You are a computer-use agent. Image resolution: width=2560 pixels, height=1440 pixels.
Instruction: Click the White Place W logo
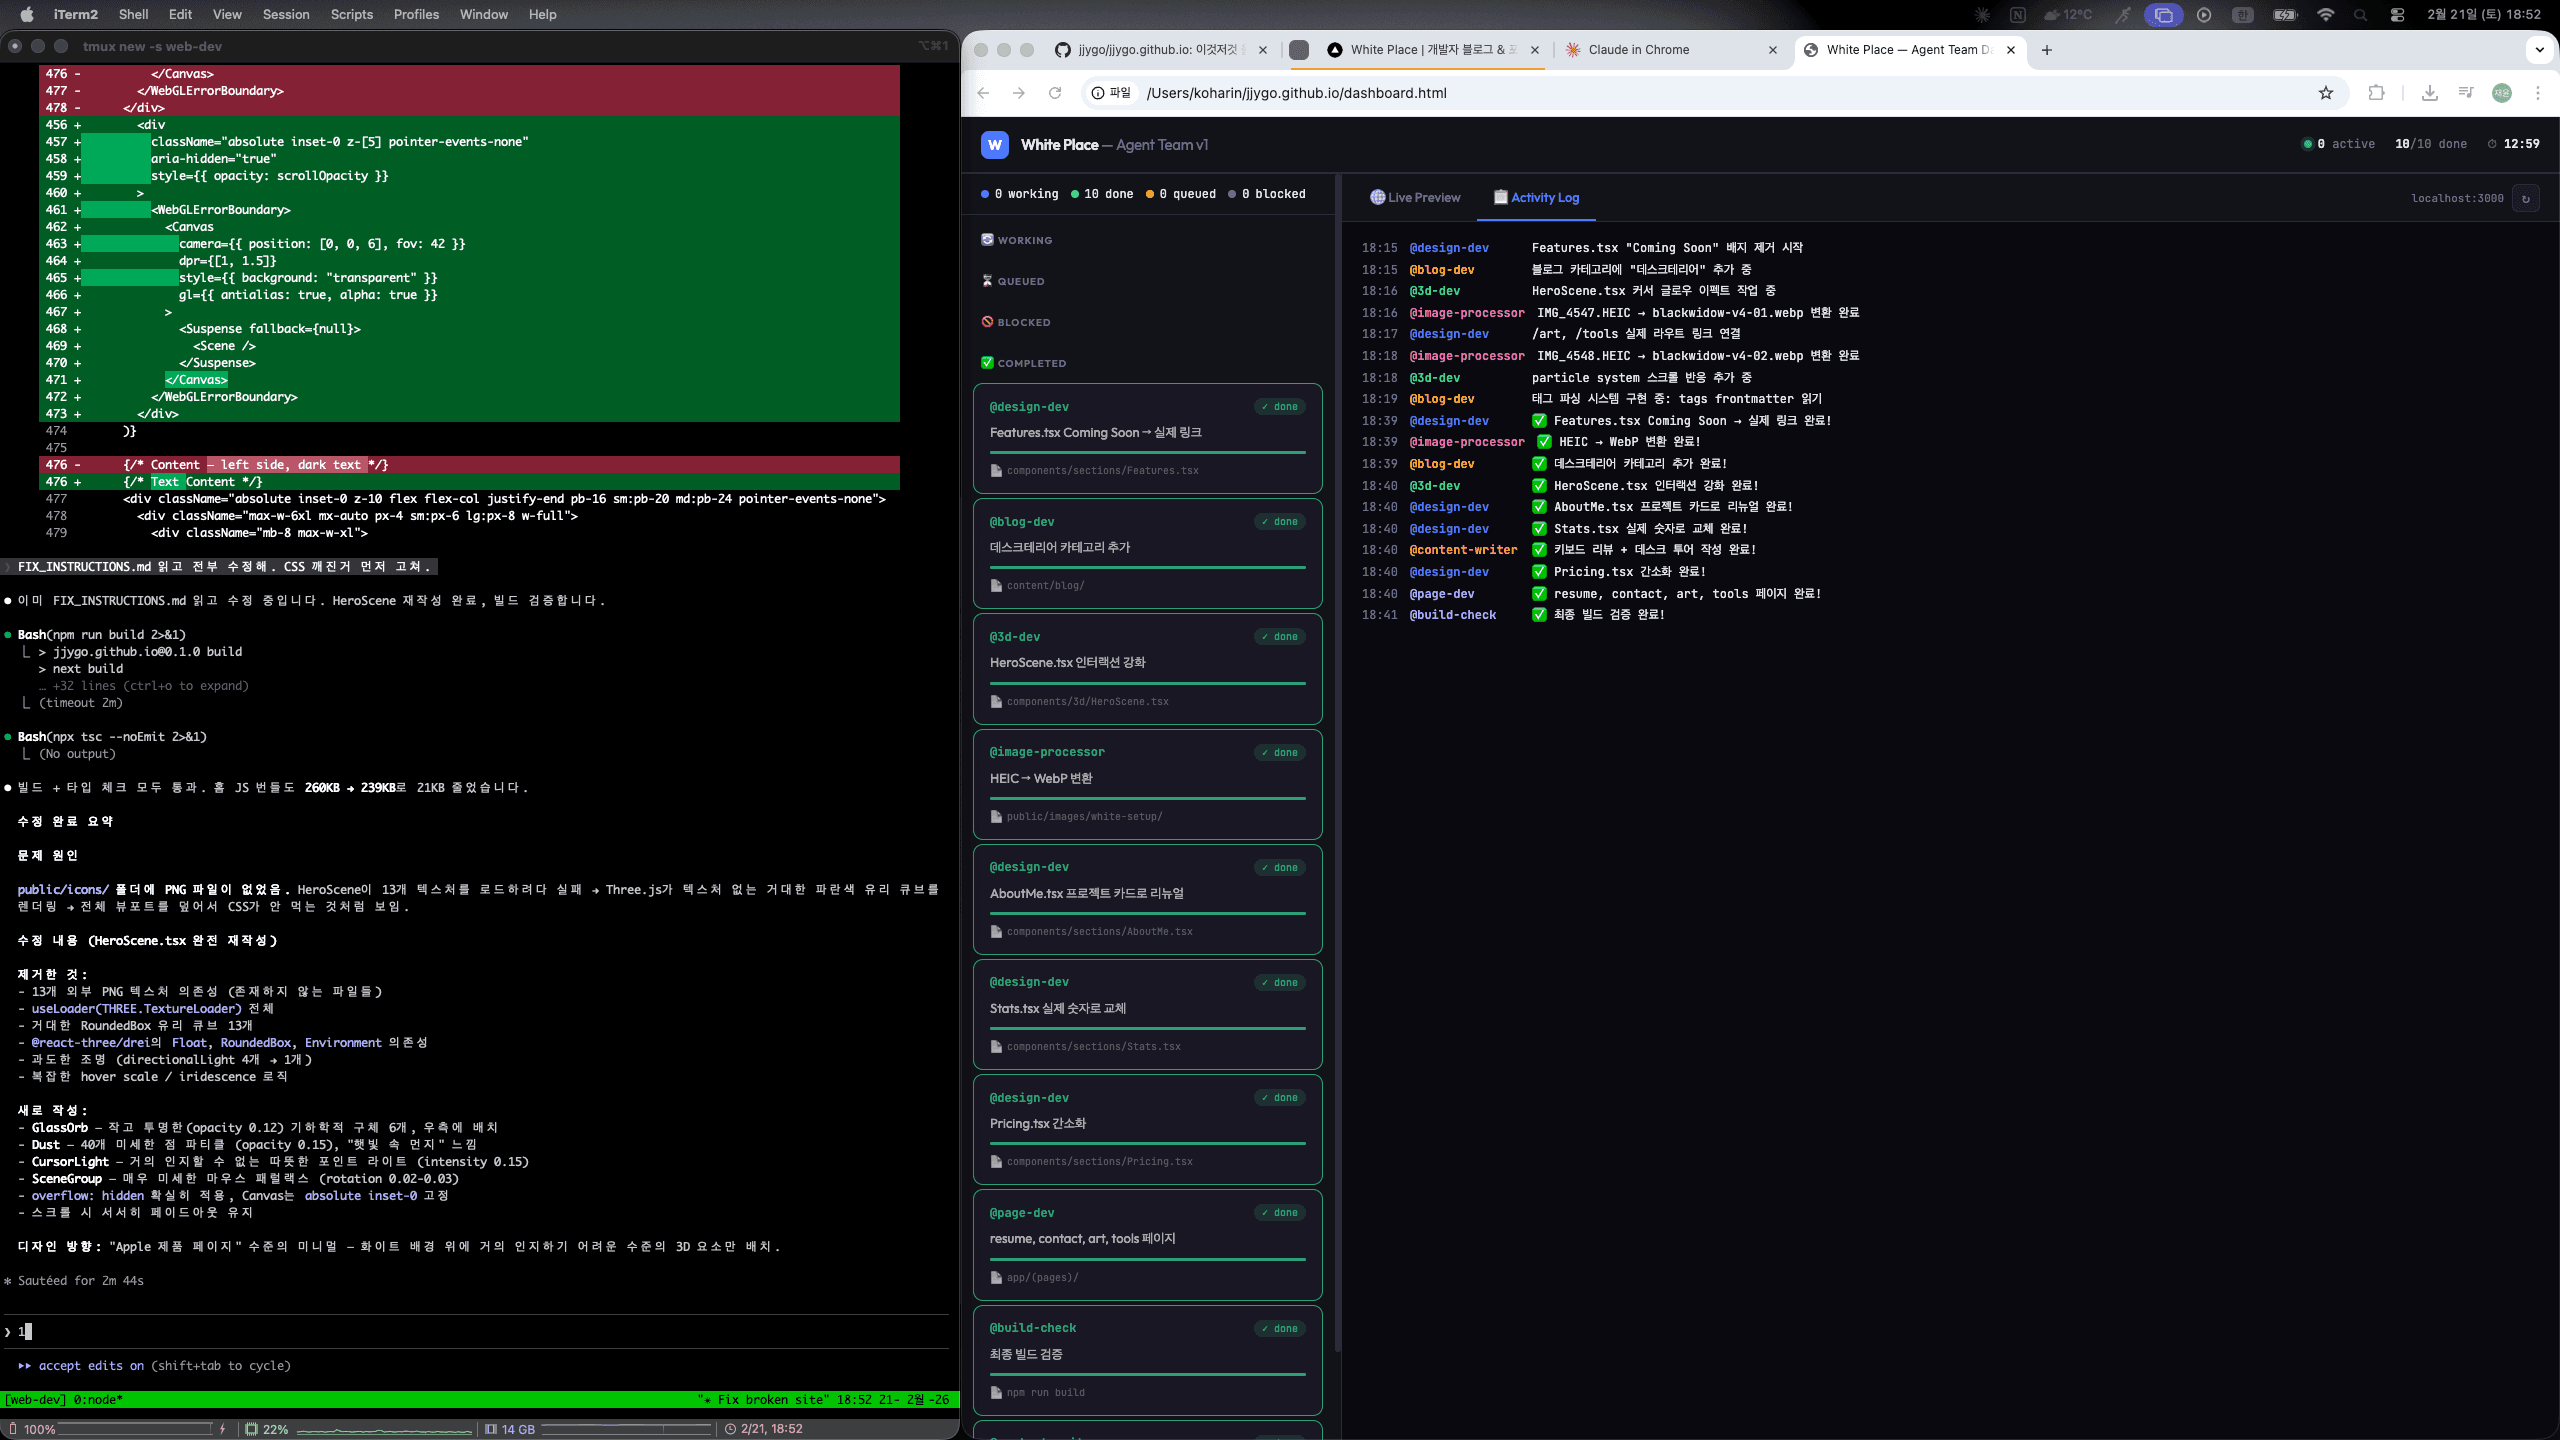[x=994, y=145]
